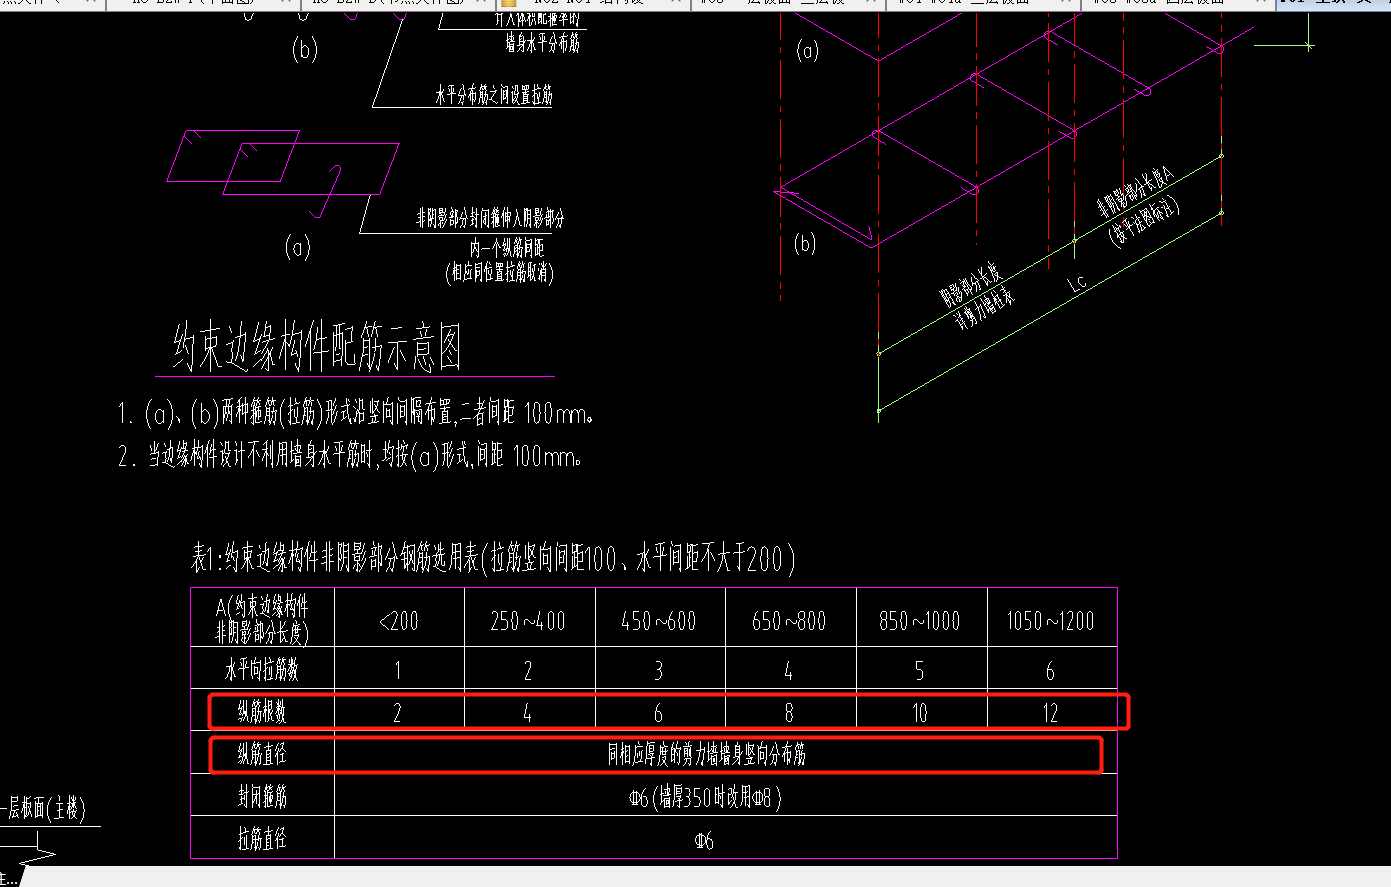Click the 1050~1200 column header
Image resolution: width=1391 pixels, height=887 pixels.
point(1050,621)
